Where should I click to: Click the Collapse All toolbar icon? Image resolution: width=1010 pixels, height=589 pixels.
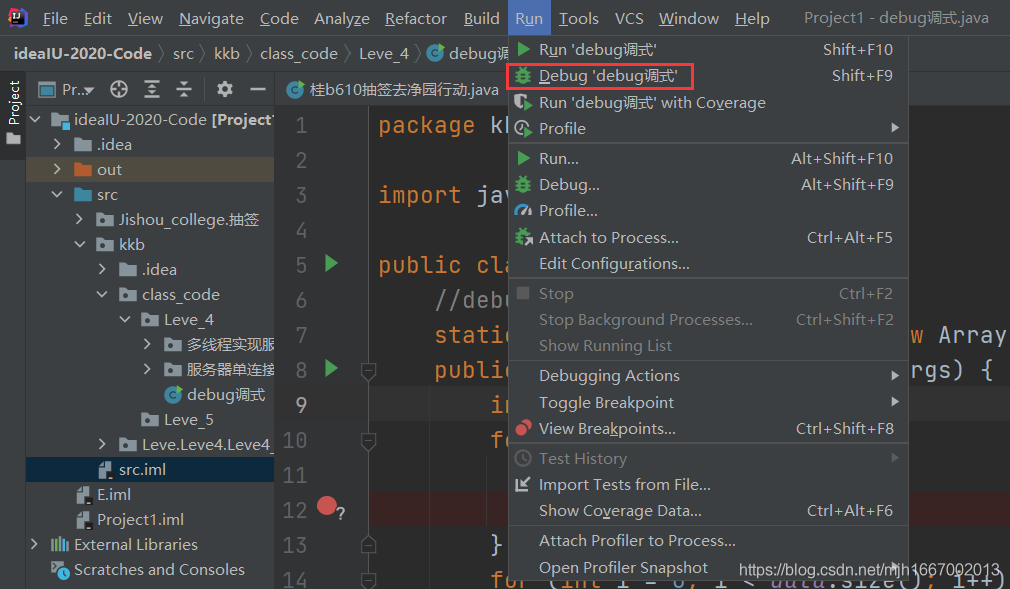pos(184,89)
